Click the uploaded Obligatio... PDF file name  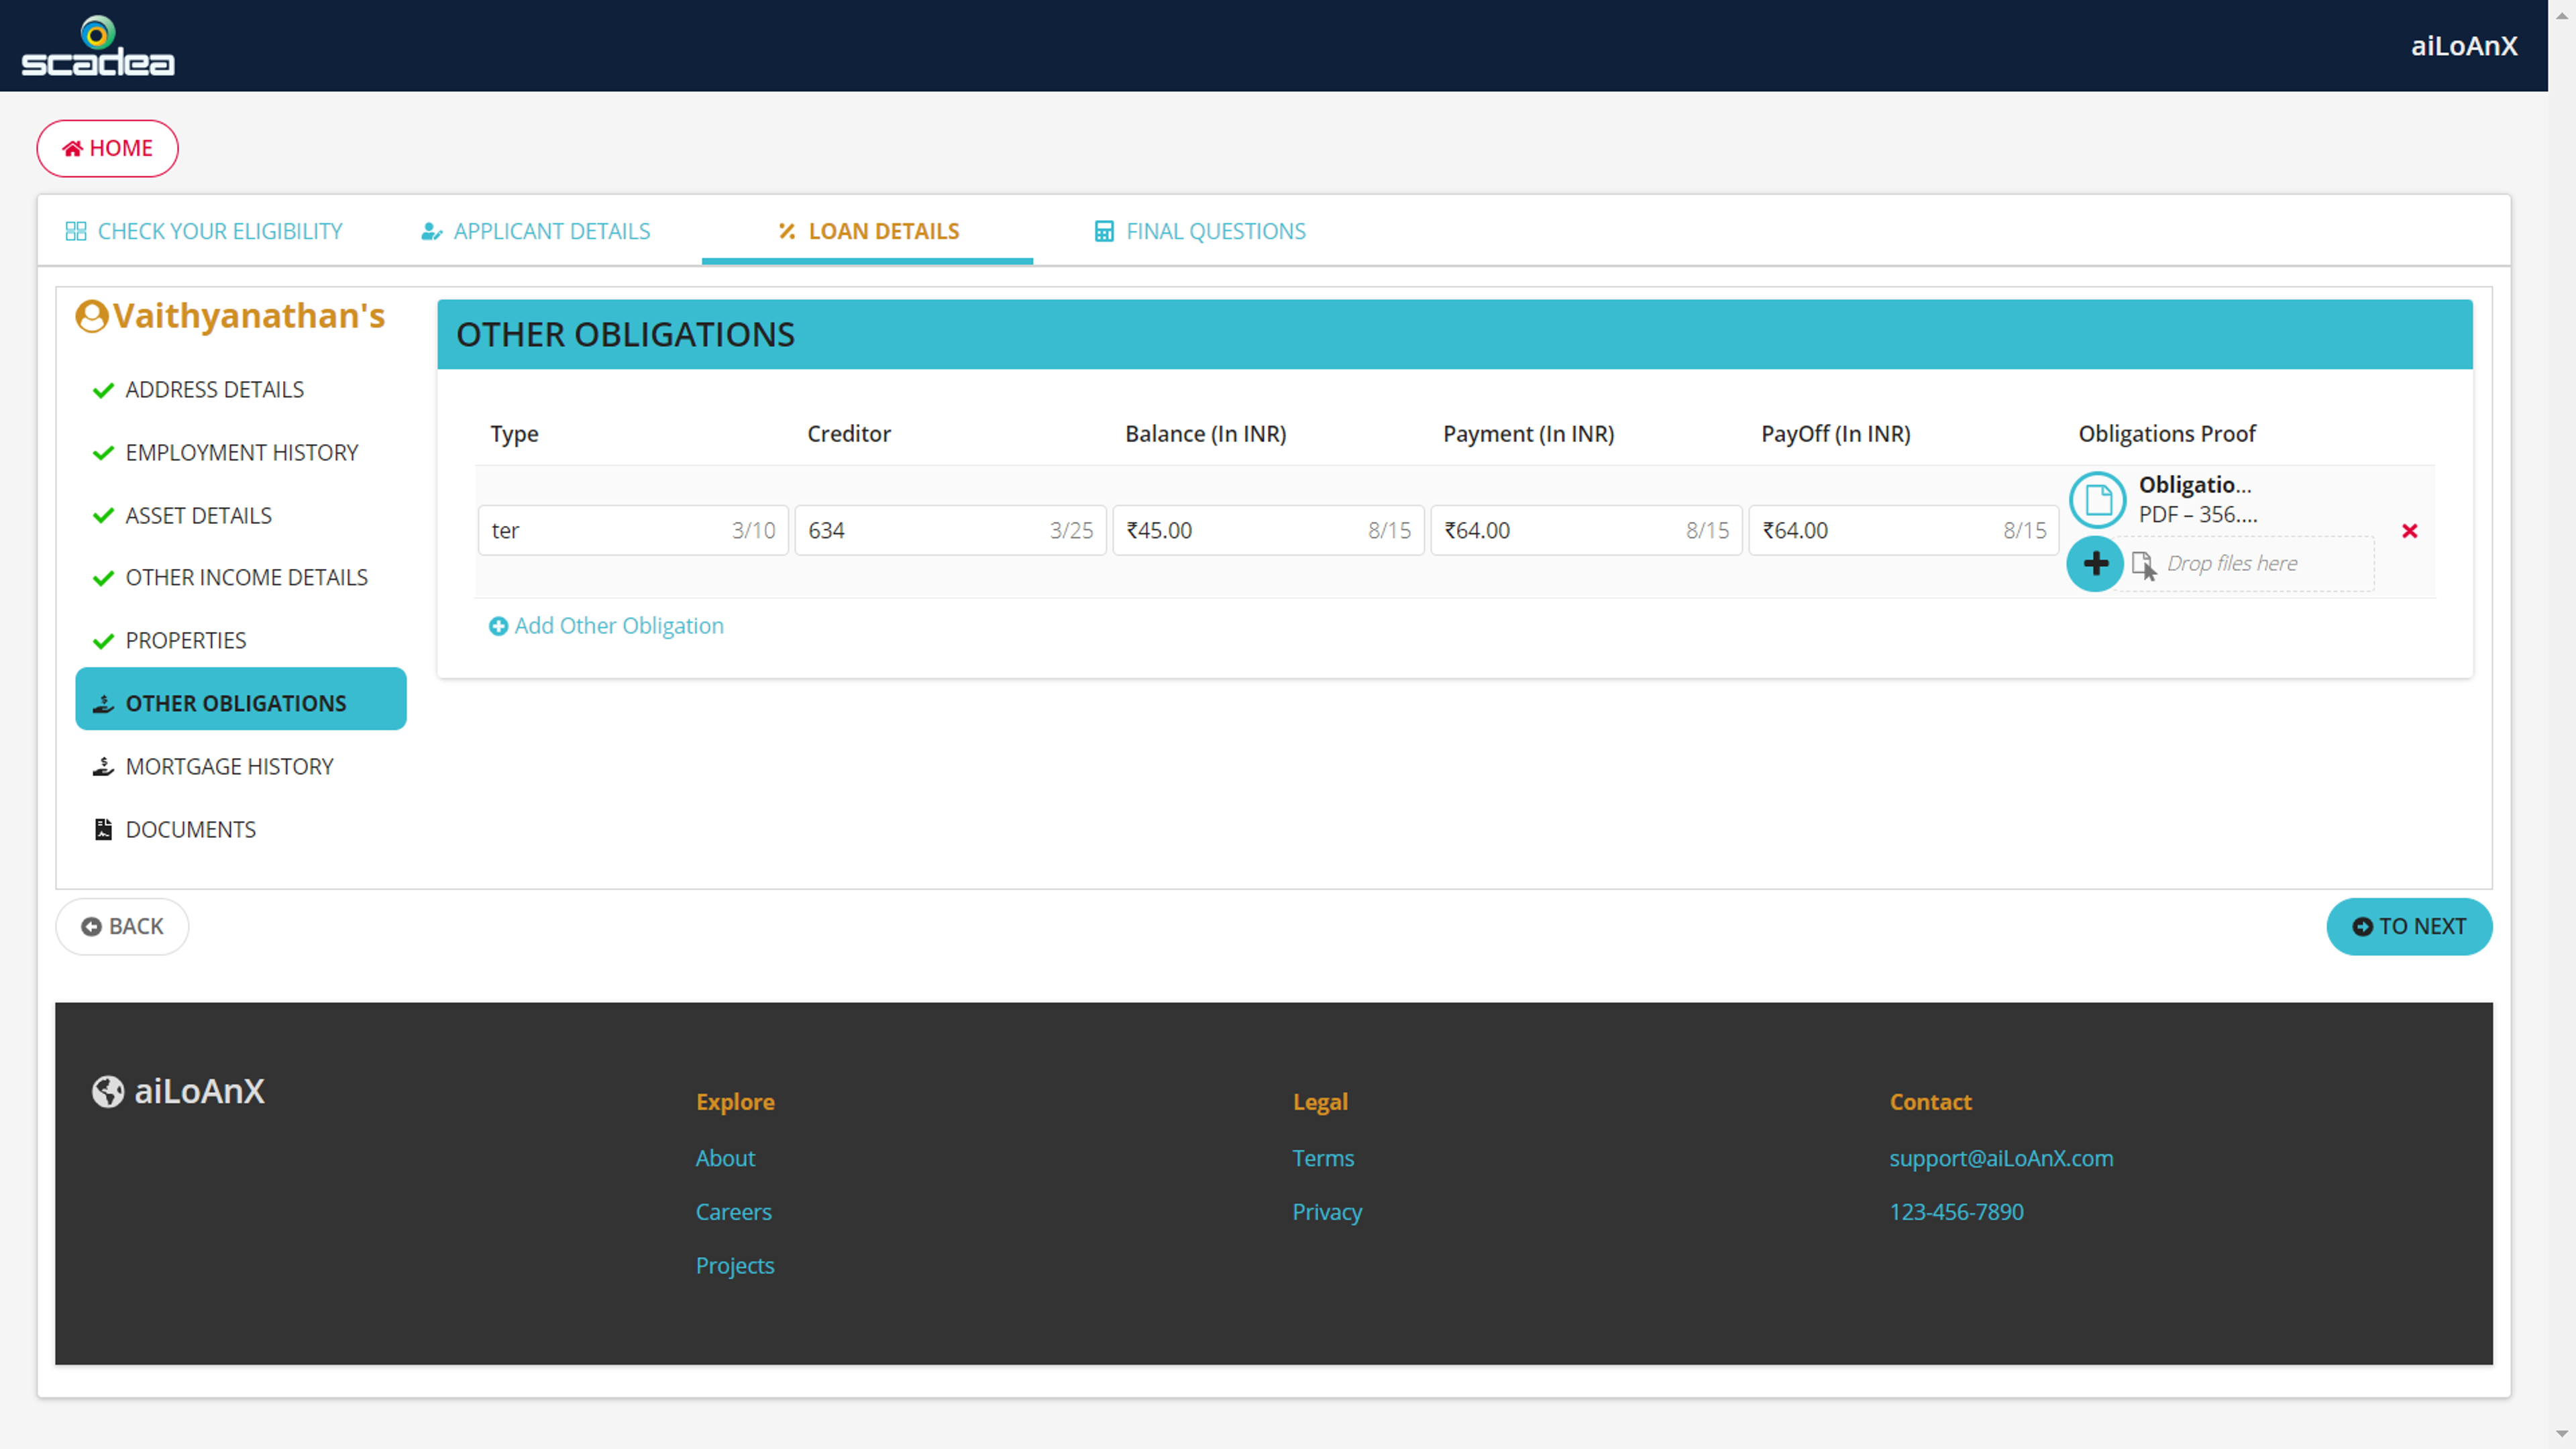[x=2195, y=485]
